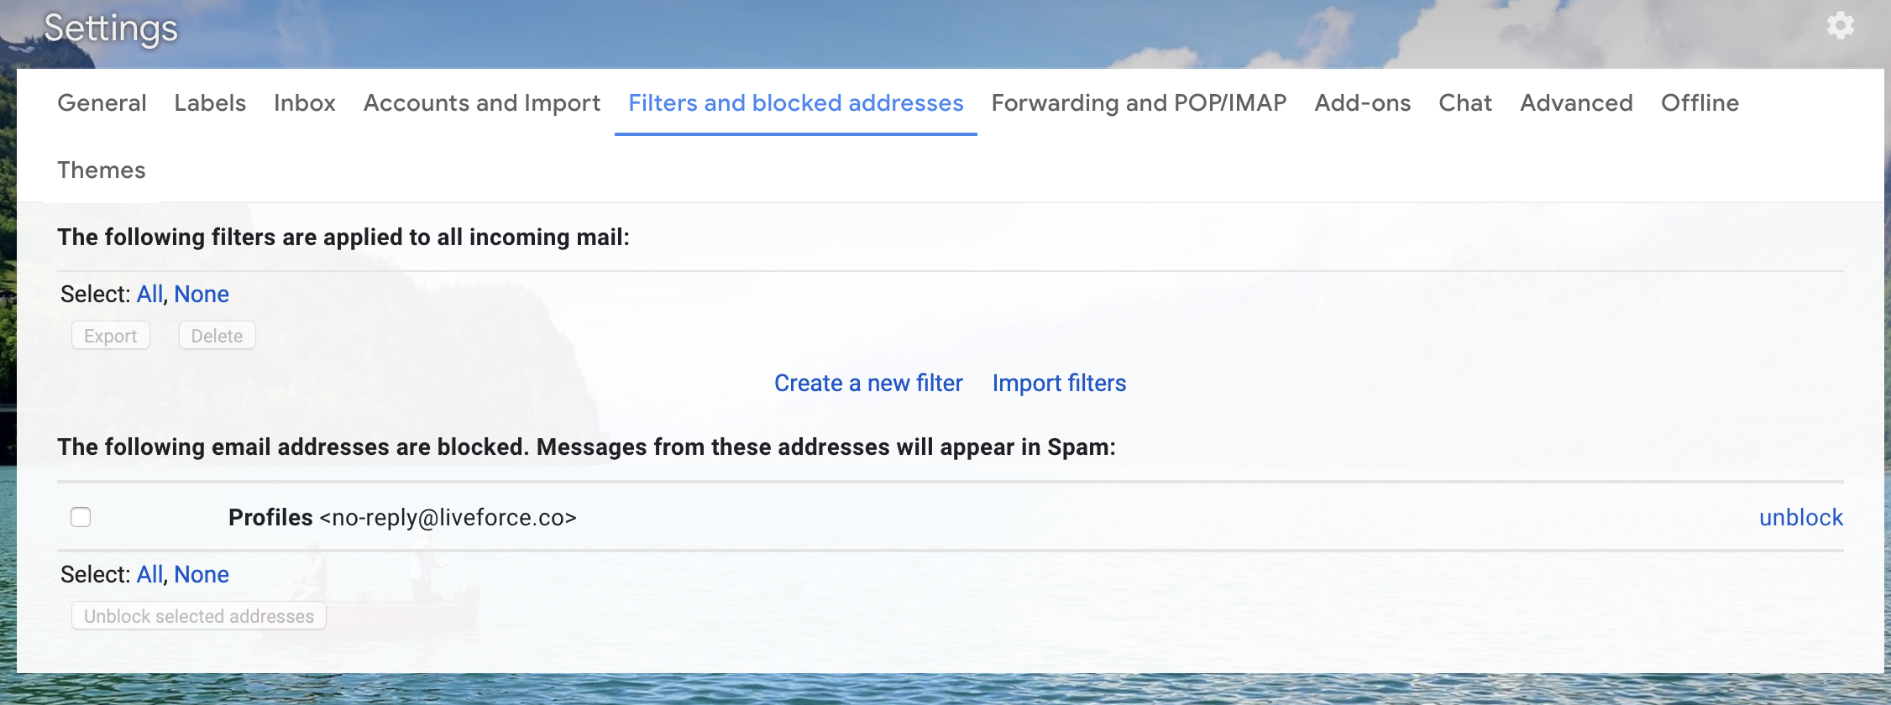Open the Accounts and Import tab
1891x705 pixels.
[481, 103]
